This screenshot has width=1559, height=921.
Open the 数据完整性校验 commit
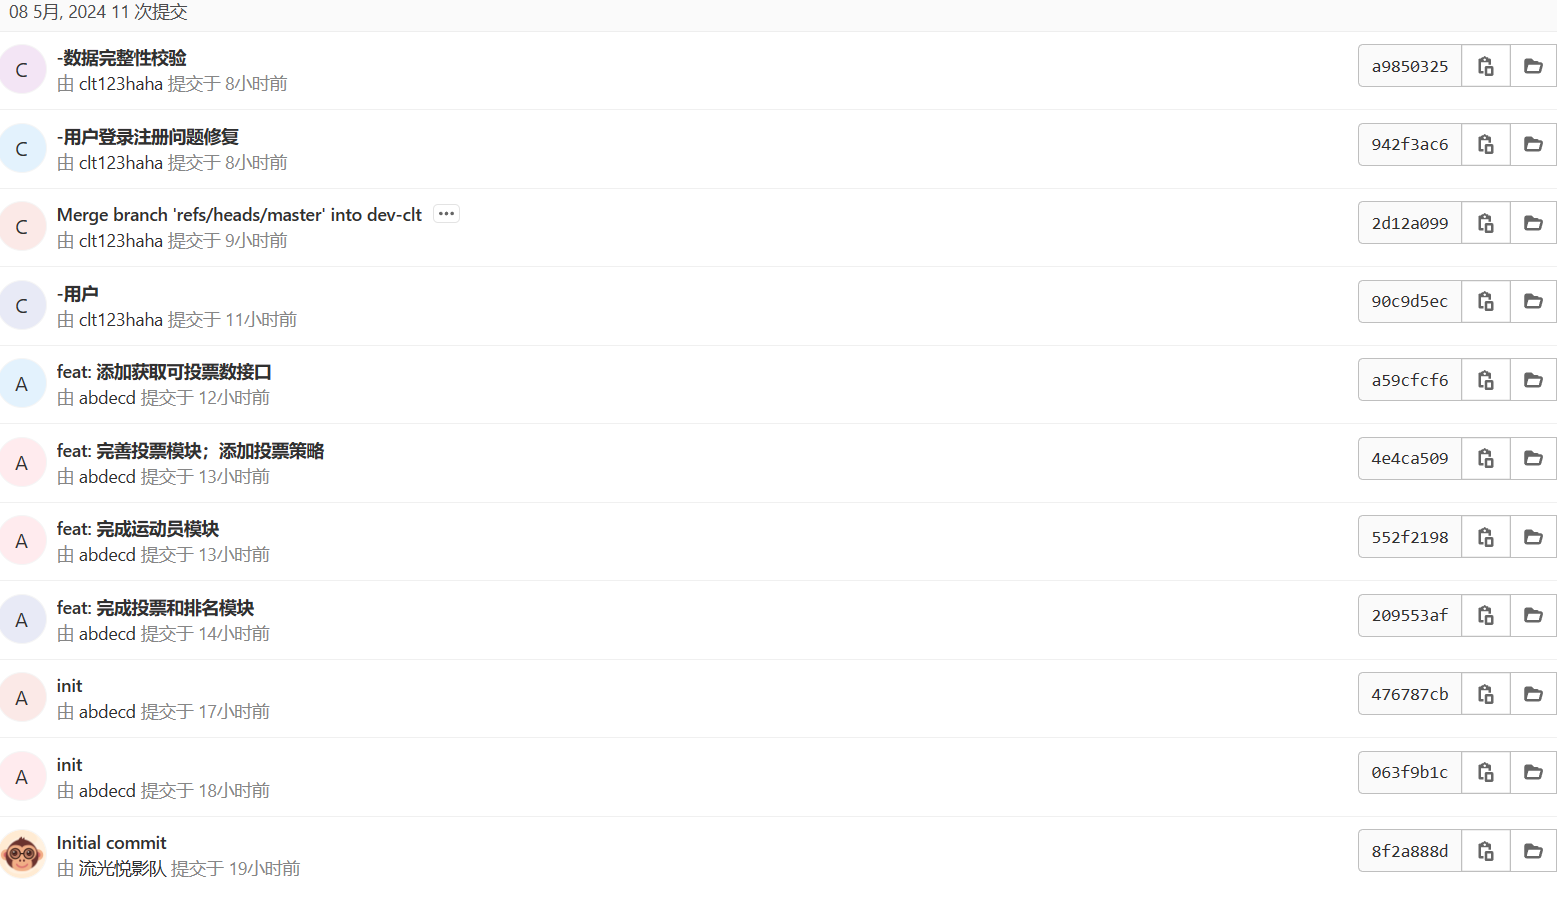(x=122, y=58)
